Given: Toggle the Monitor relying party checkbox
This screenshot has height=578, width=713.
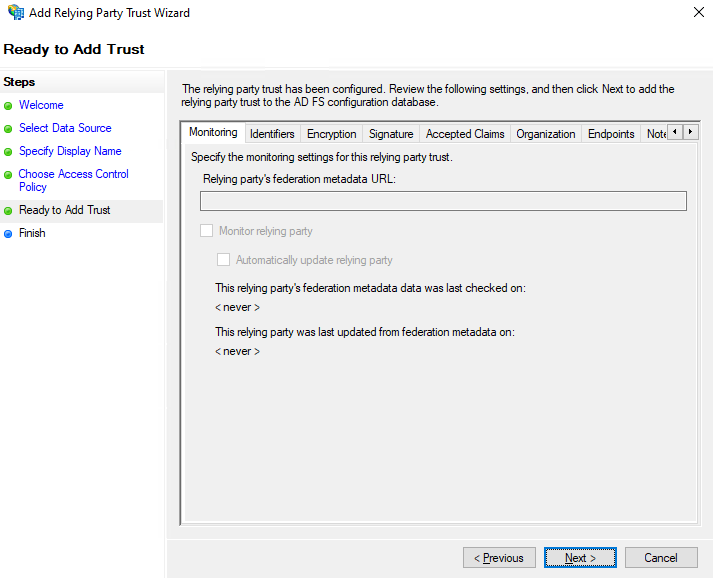Looking at the screenshot, I should (207, 231).
